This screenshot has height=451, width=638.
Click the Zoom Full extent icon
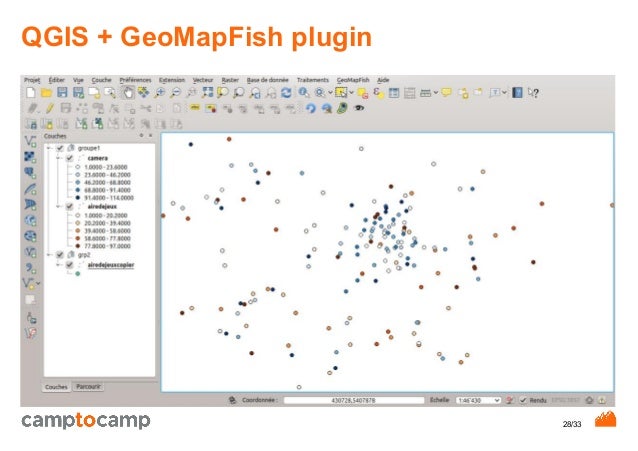pyautogui.click(x=207, y=93)
